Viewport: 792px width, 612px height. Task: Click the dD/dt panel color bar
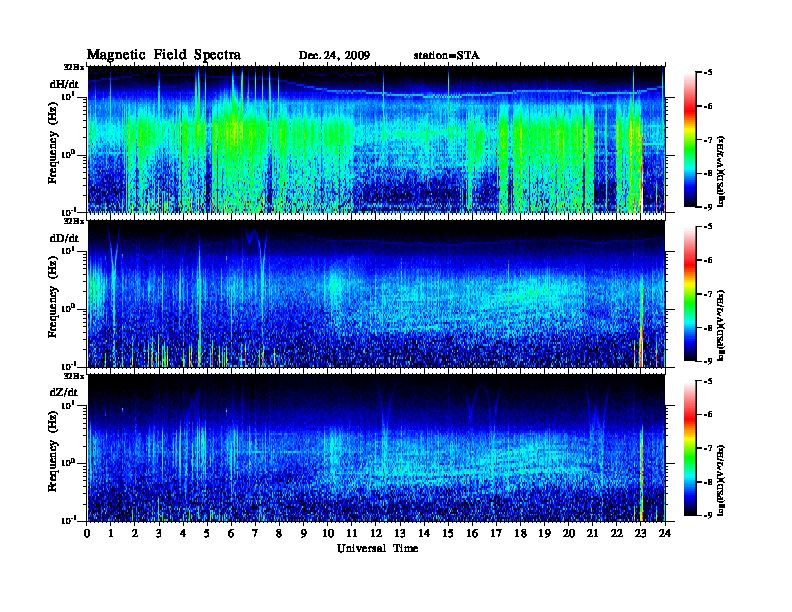[x=689, y=294]
